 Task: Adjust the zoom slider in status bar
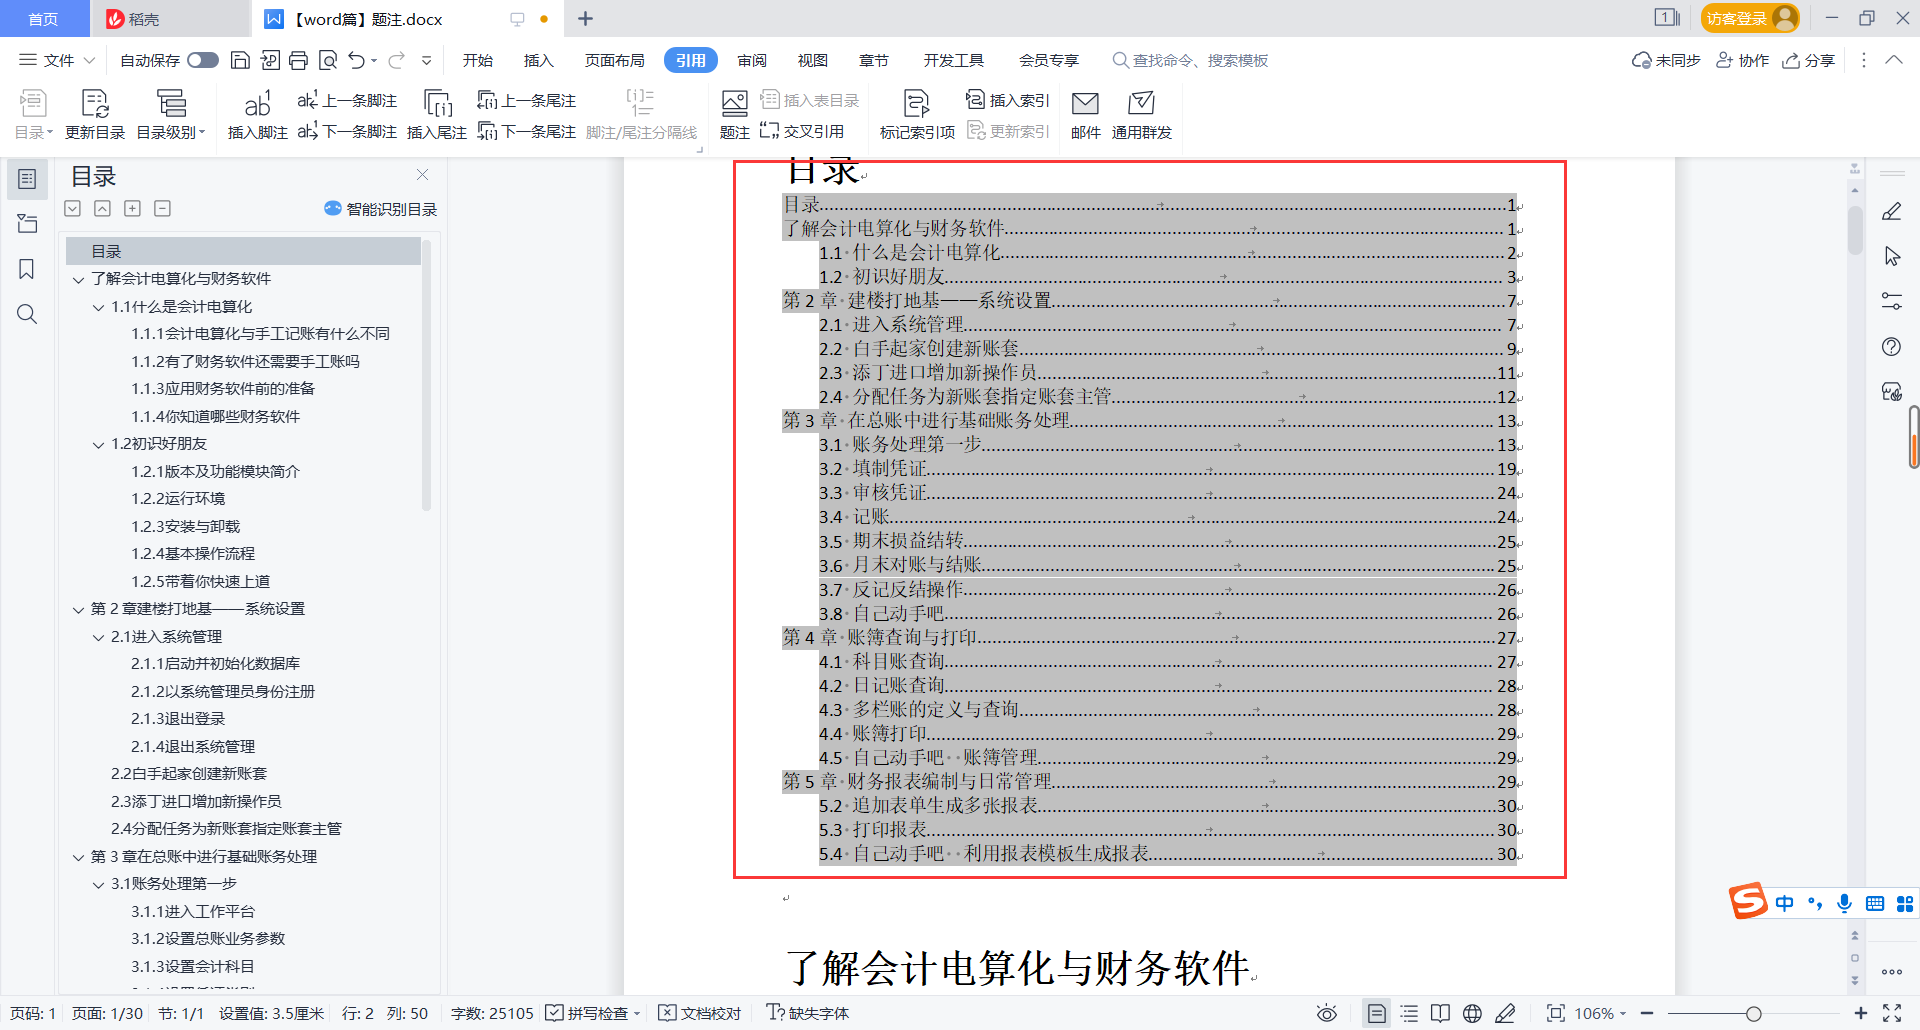(x=1755, y=1013)
